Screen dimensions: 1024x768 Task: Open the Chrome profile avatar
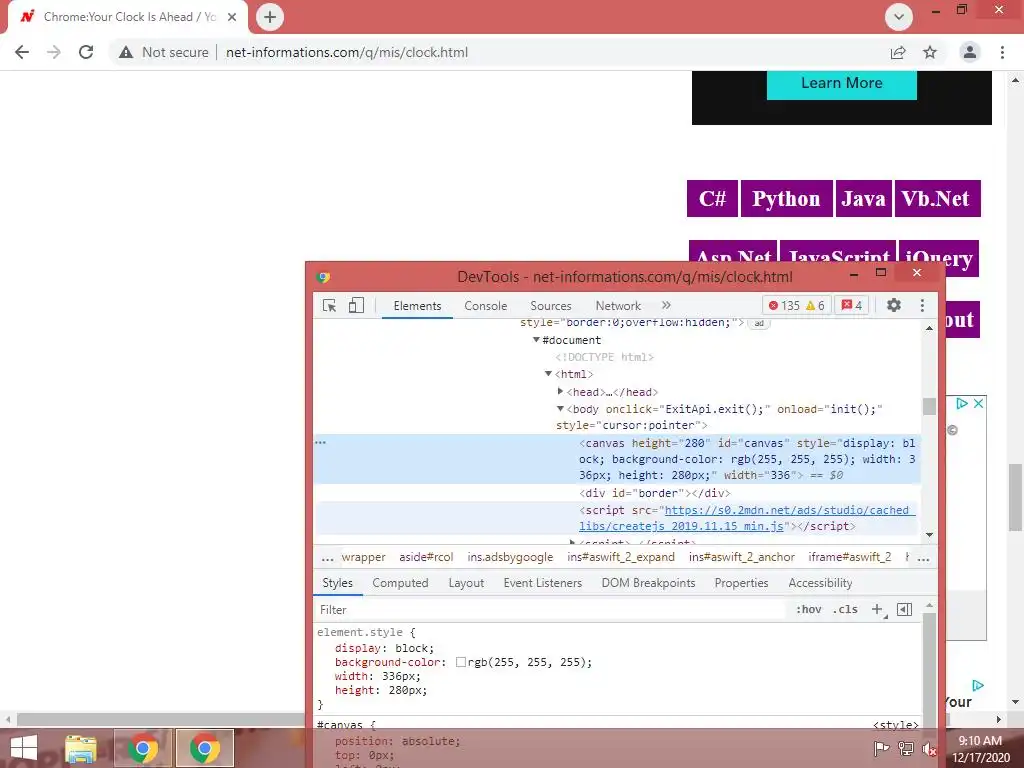[970, 52]
